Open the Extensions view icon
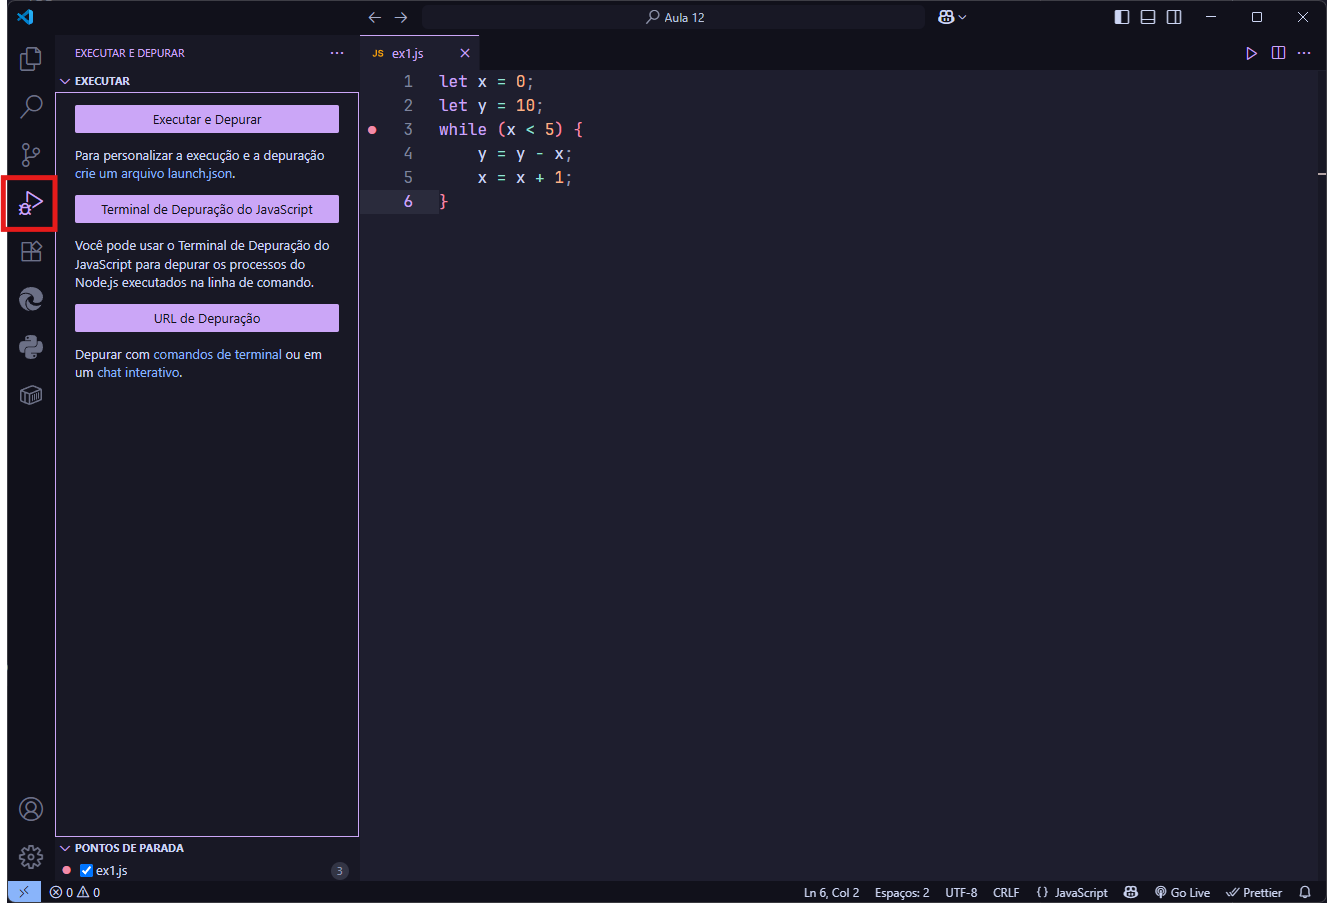Screen dimensions: 1327x903 (31, 251)
